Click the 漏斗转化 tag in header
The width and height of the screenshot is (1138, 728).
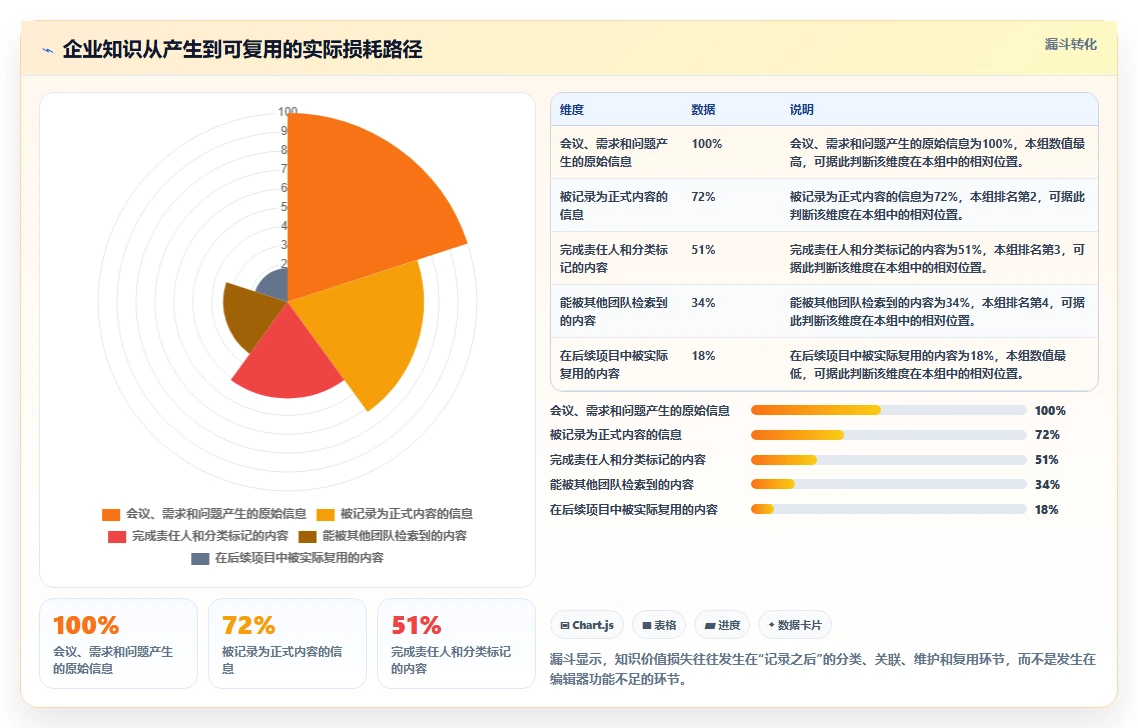(1071, 44)
